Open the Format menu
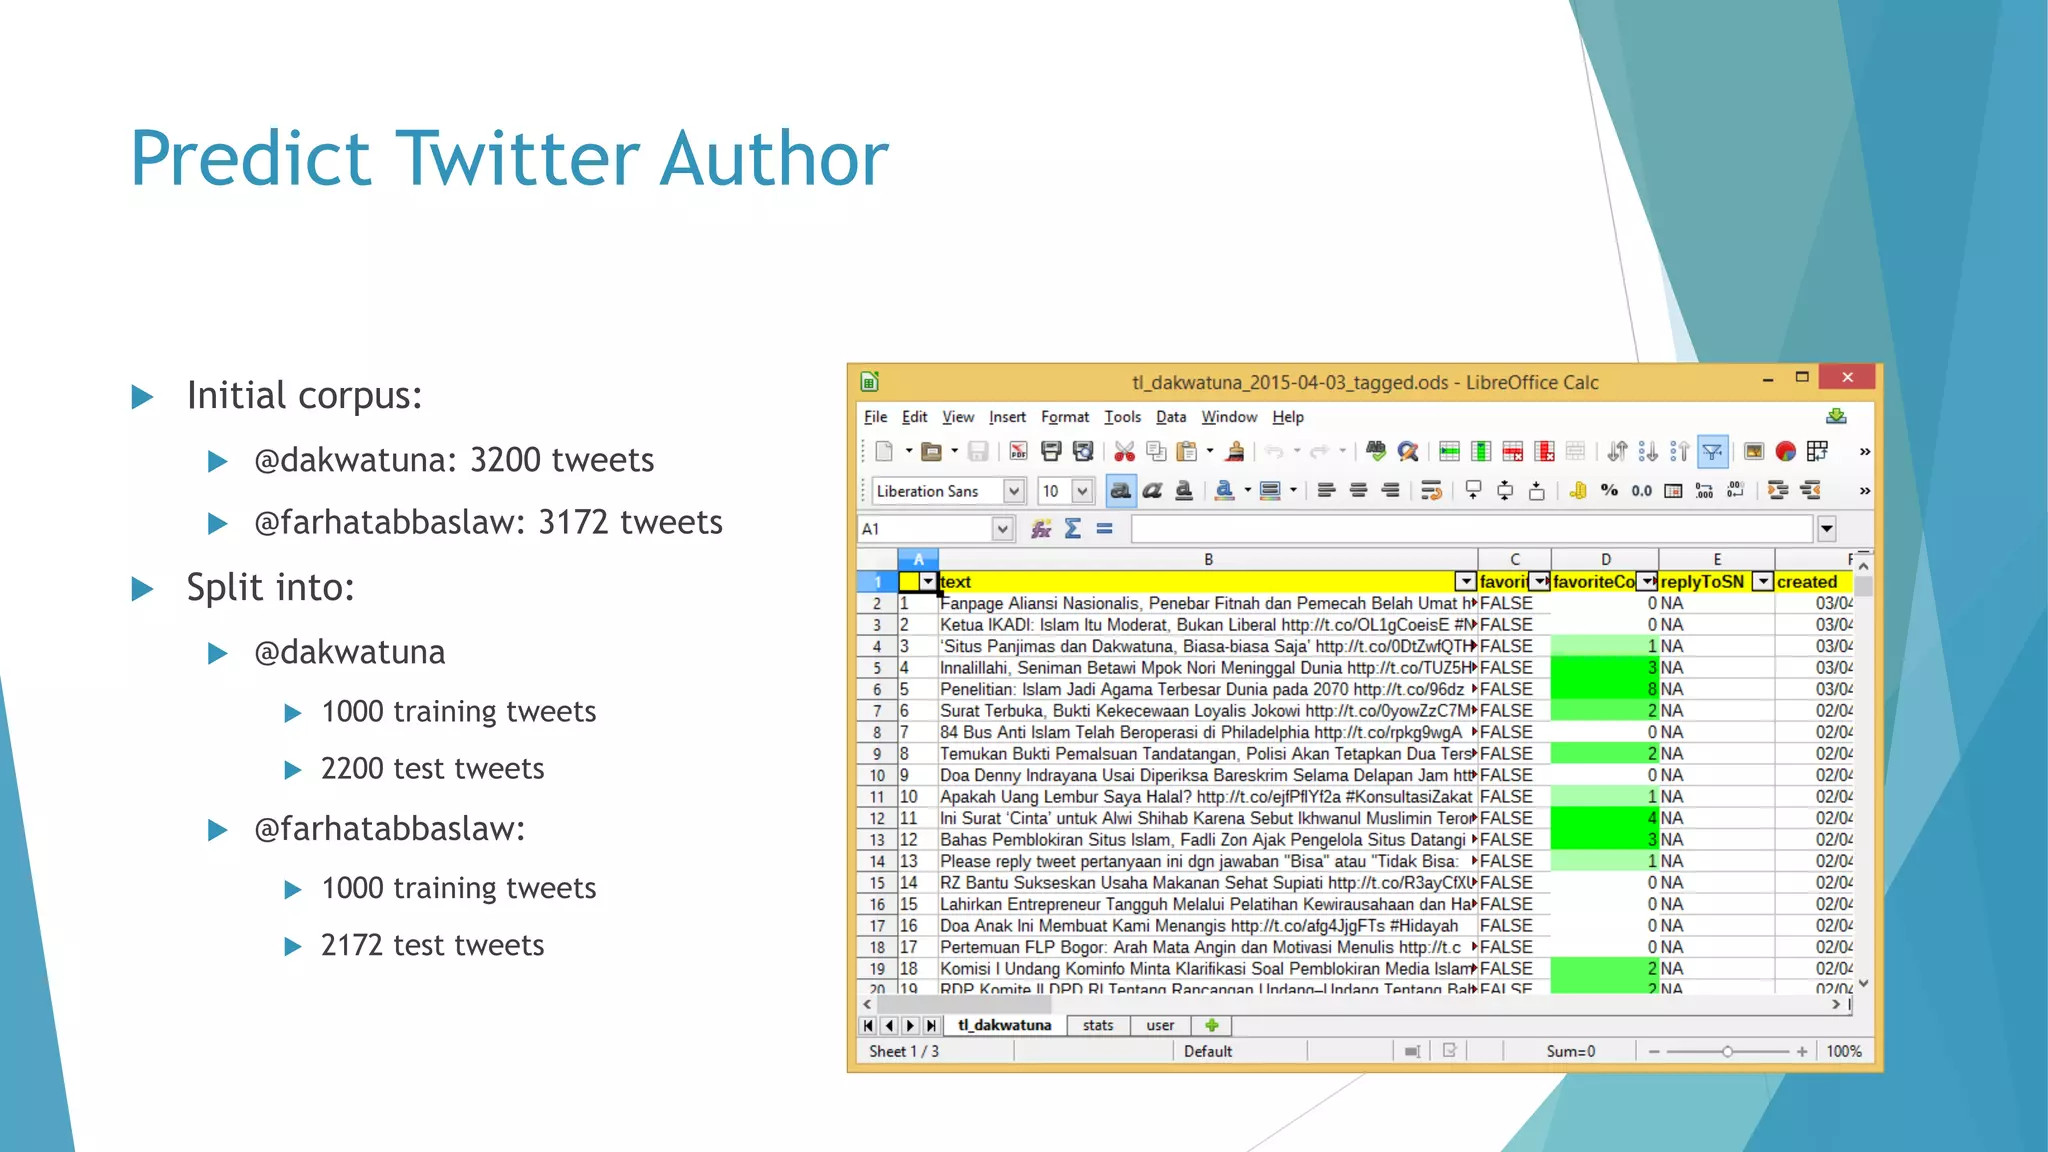The image size is (2048, 1152). coord(1065,417)
